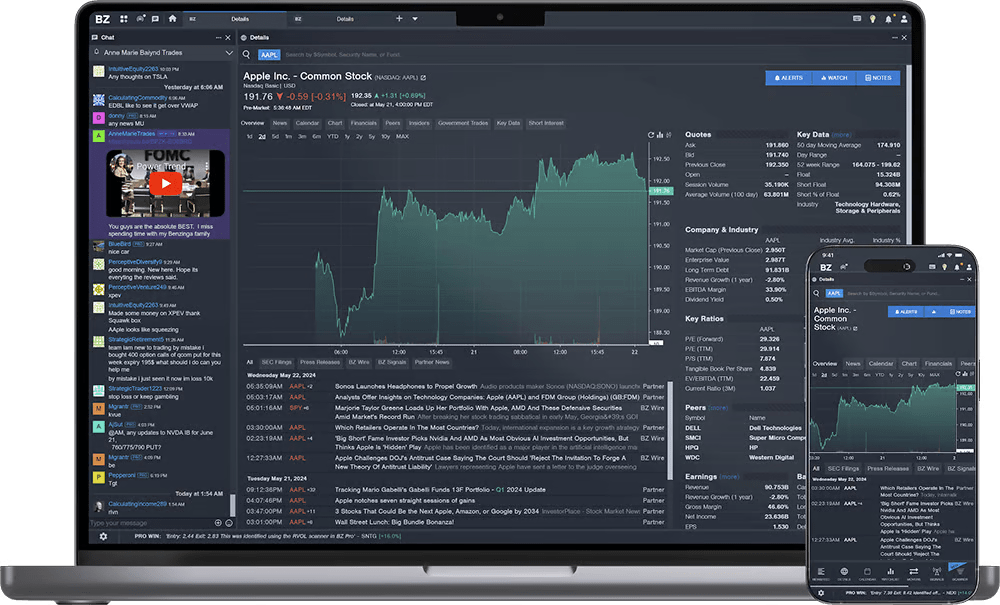Image resolution: width=1000 pixels, height=605 pixels.
Task: Open settings gear on laptop status bar
Action: click(x=103, y=537)
